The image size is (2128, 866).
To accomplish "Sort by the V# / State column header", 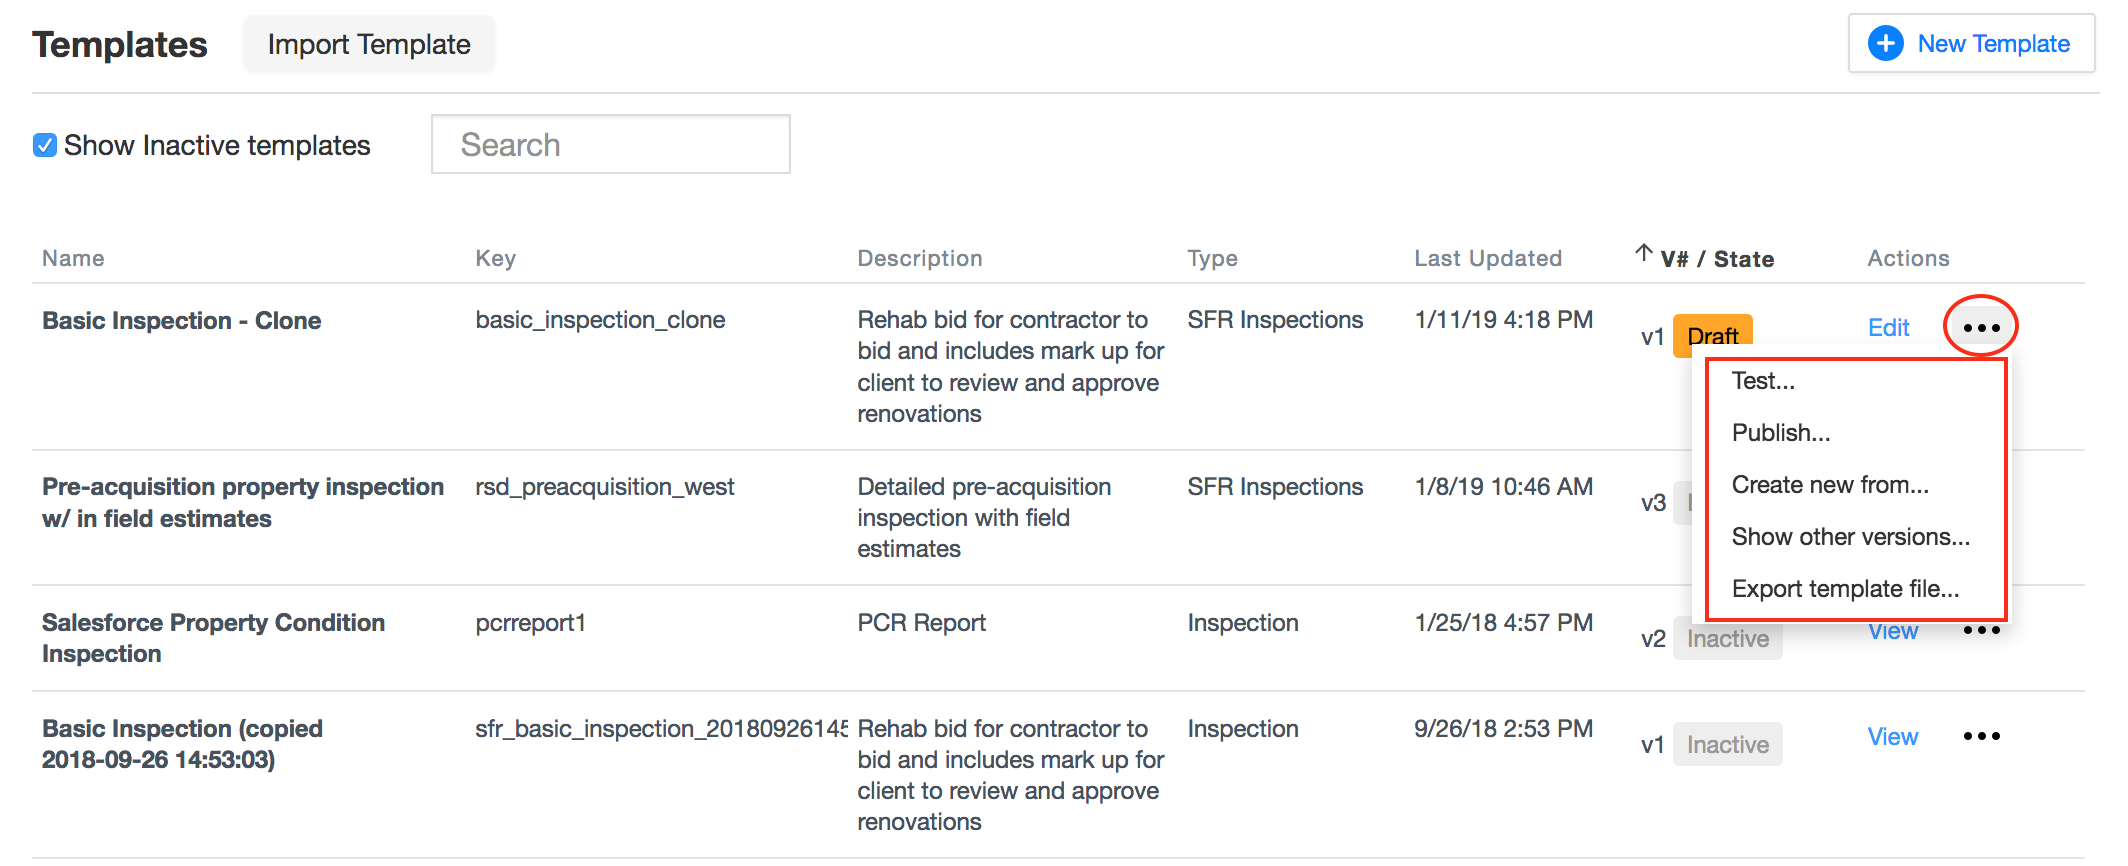I will (x=1717, y=259).
